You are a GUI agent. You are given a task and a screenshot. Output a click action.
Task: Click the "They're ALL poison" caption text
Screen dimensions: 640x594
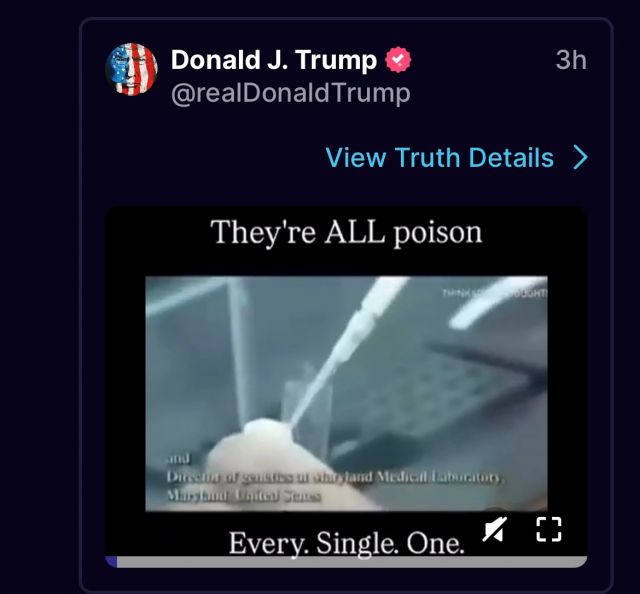[x=346, y=232]
